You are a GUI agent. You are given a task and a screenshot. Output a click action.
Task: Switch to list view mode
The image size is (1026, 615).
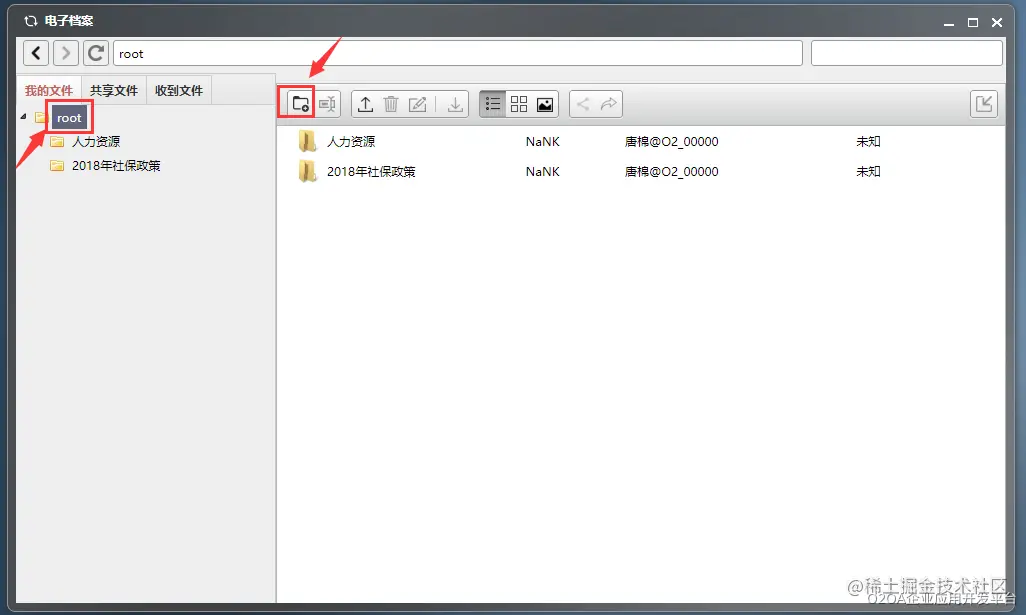coord(493,104)
